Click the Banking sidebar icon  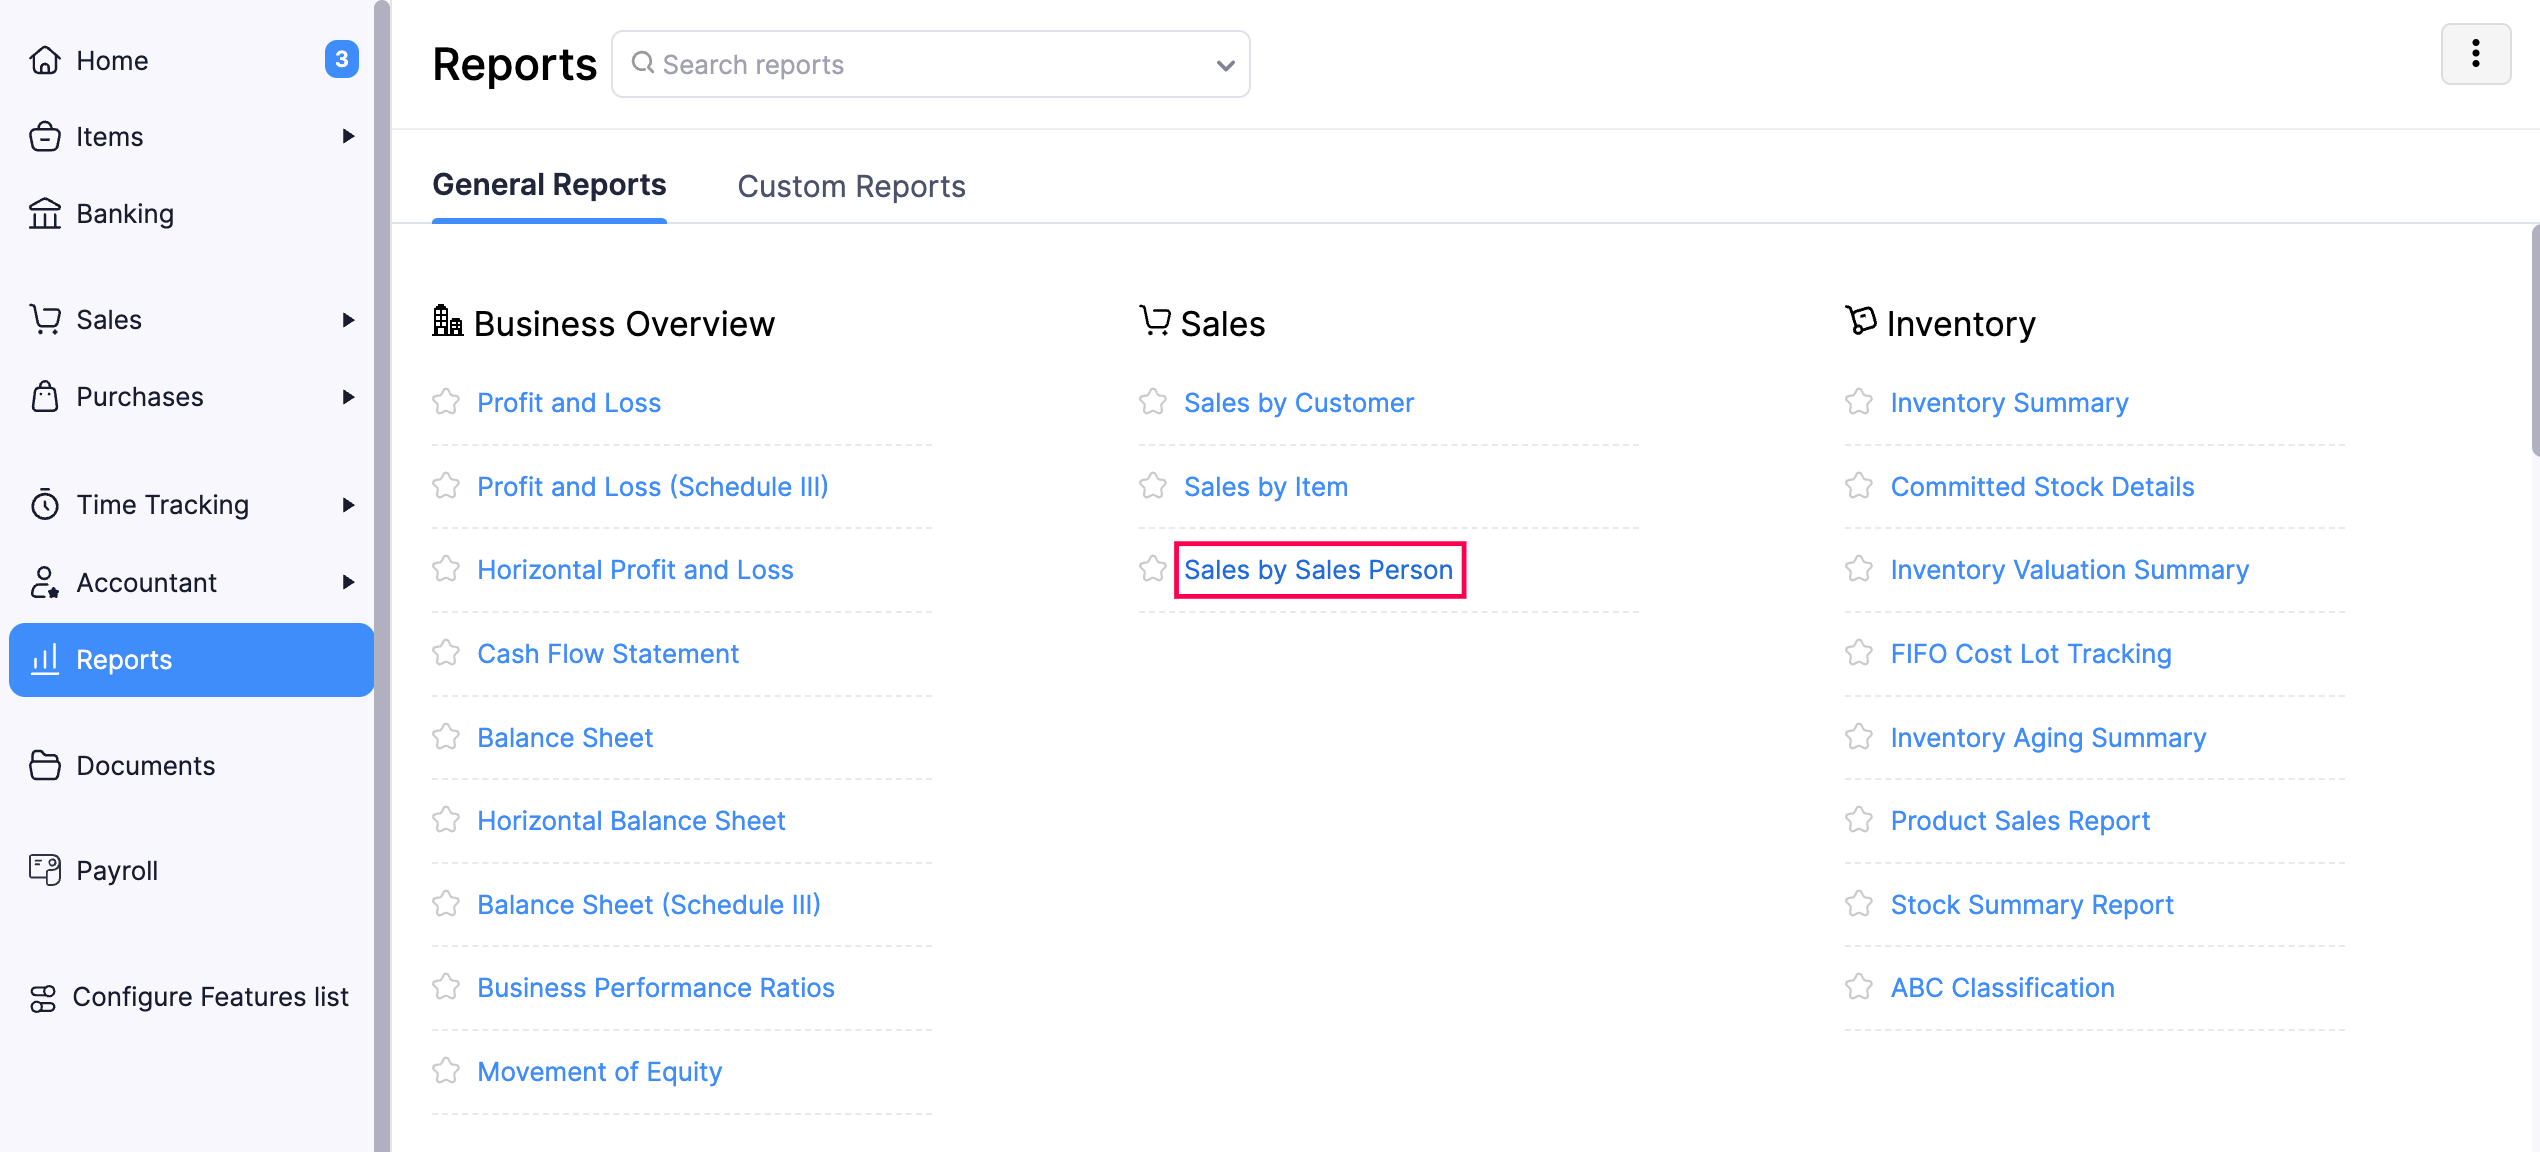click(49, 214)
